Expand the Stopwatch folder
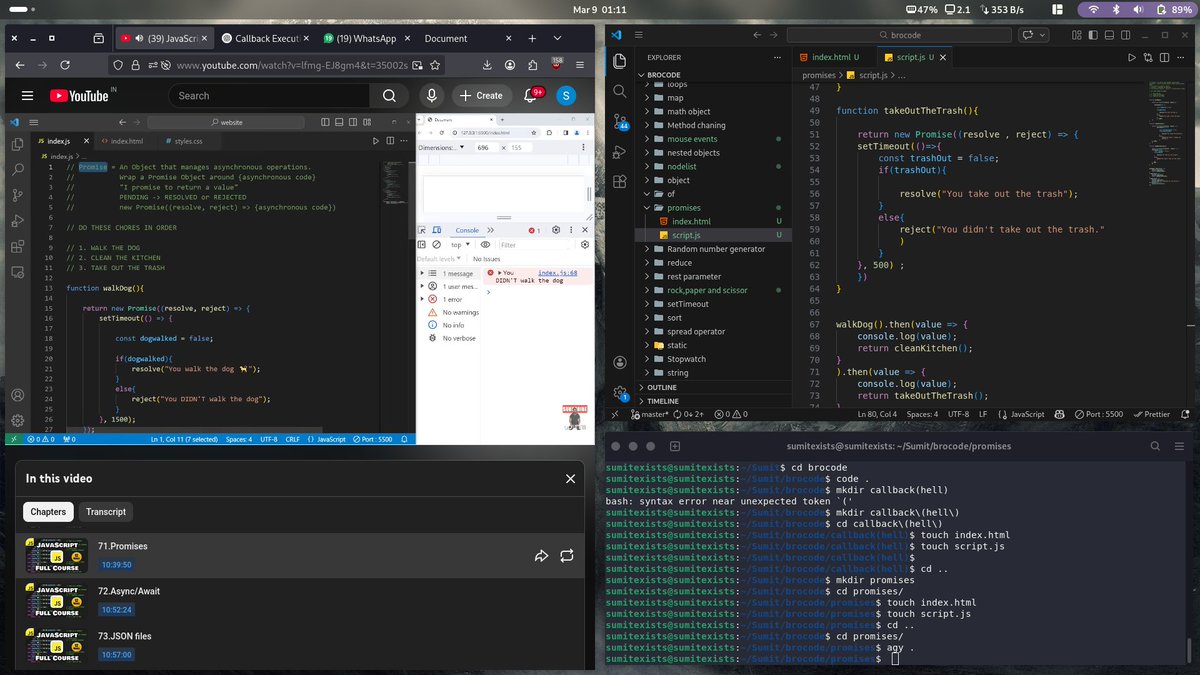Screen dimensions: 1200x675 point(647,359)
